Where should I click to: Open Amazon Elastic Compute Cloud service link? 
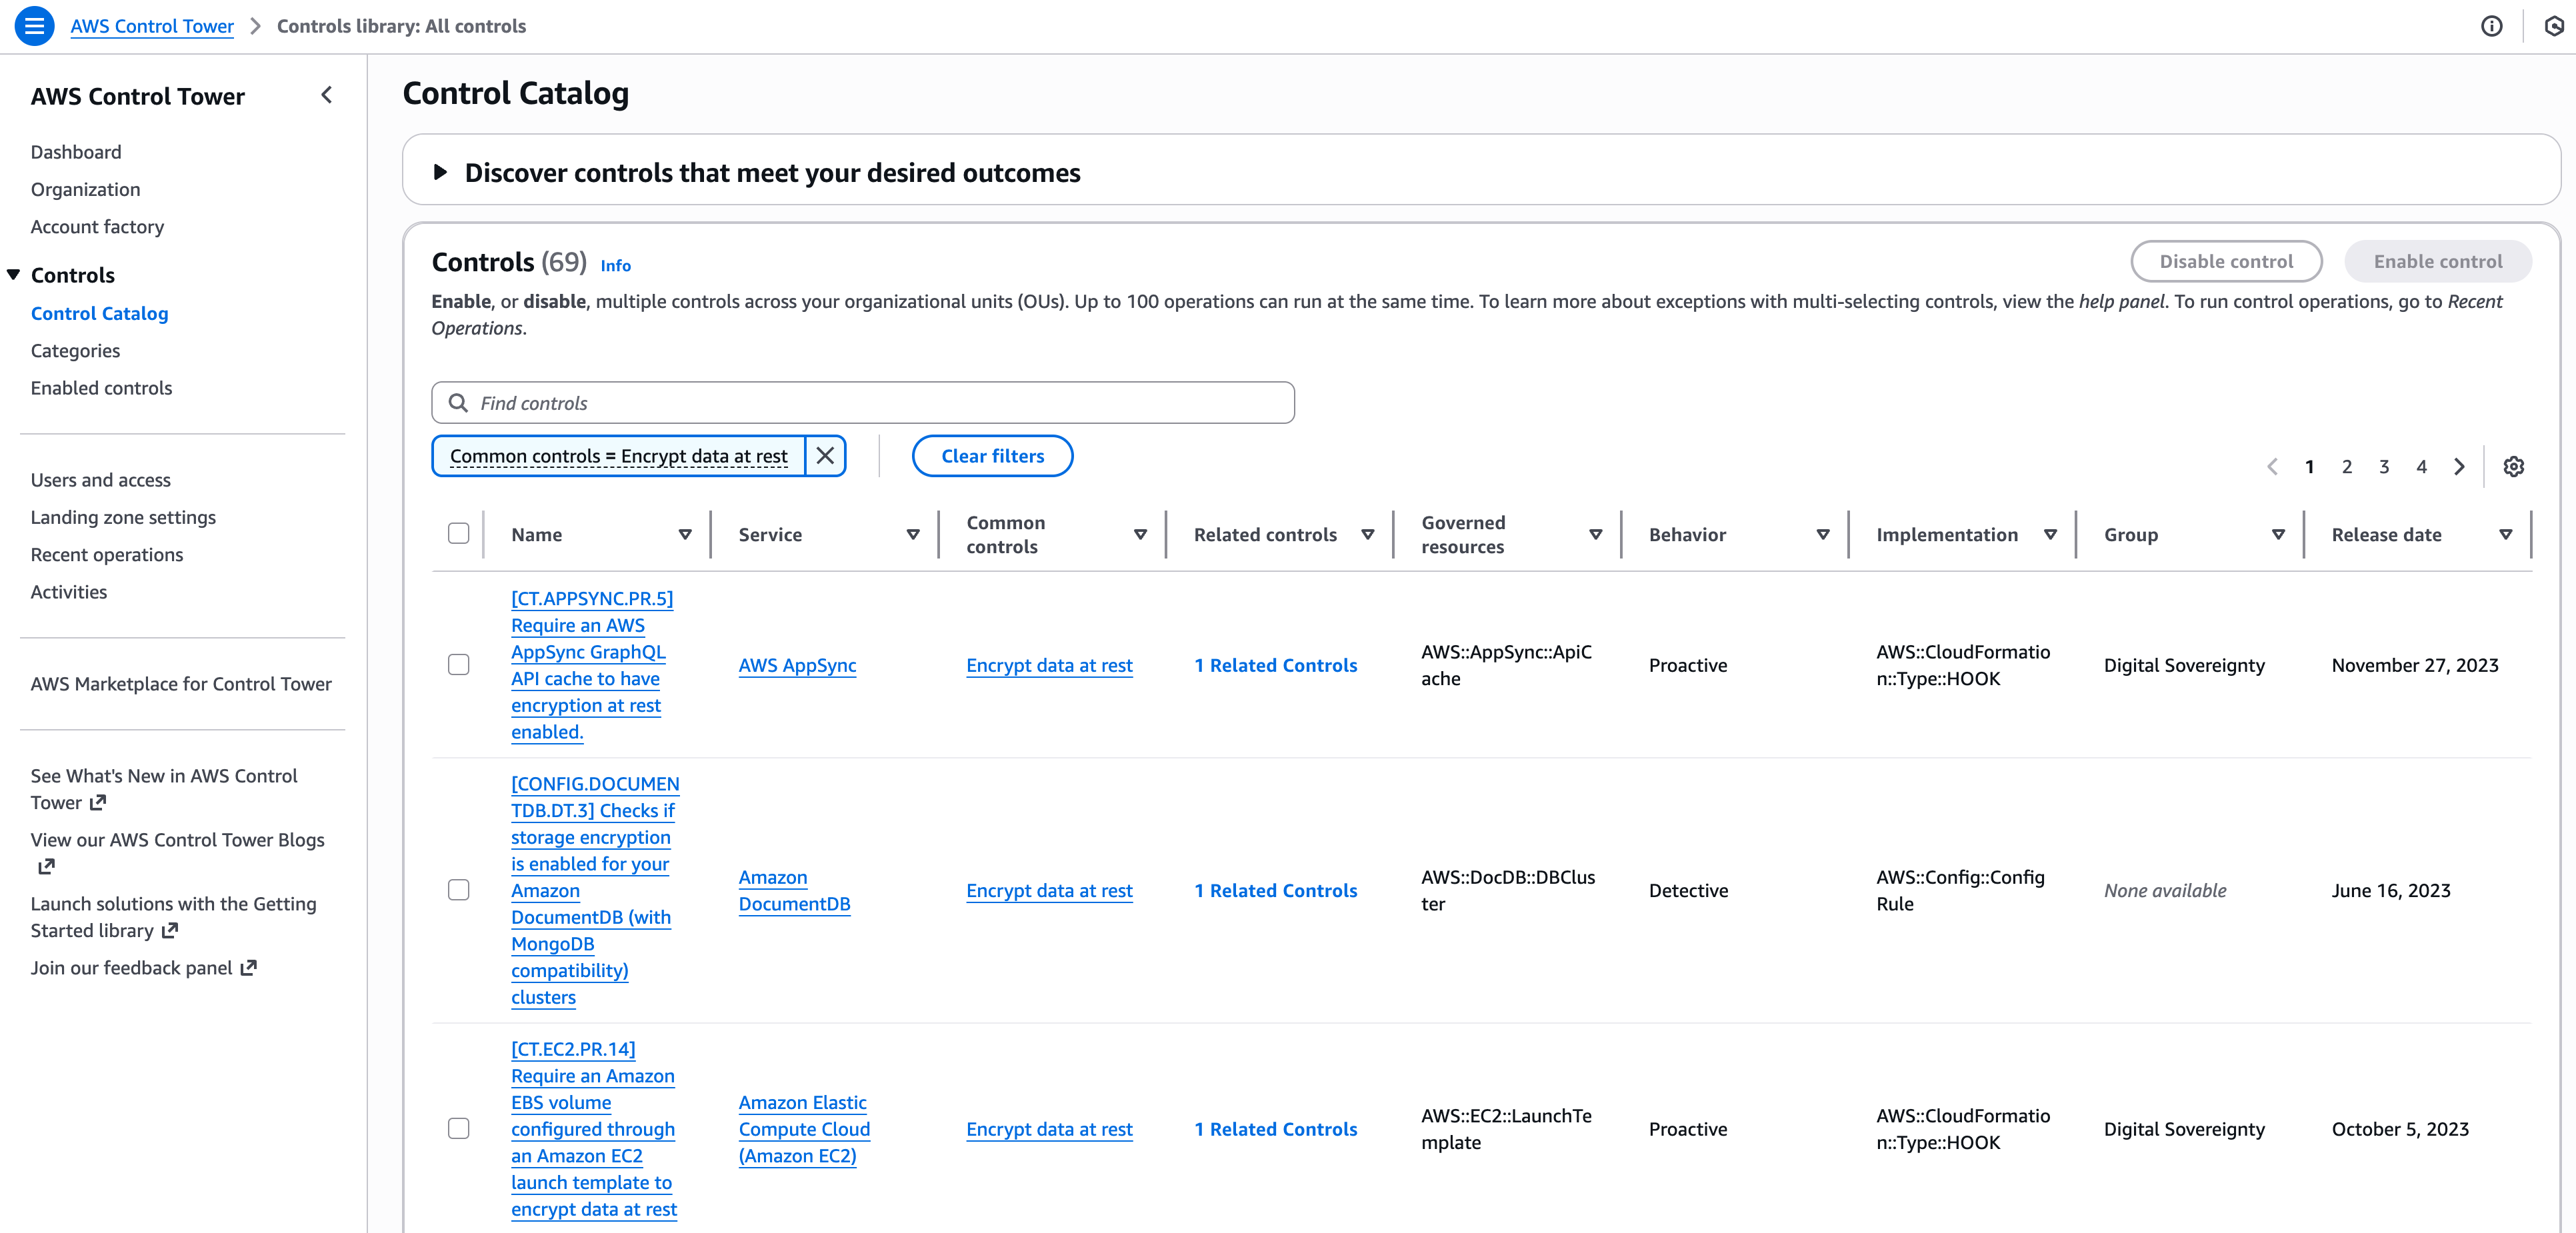[x=804, y=1129]
